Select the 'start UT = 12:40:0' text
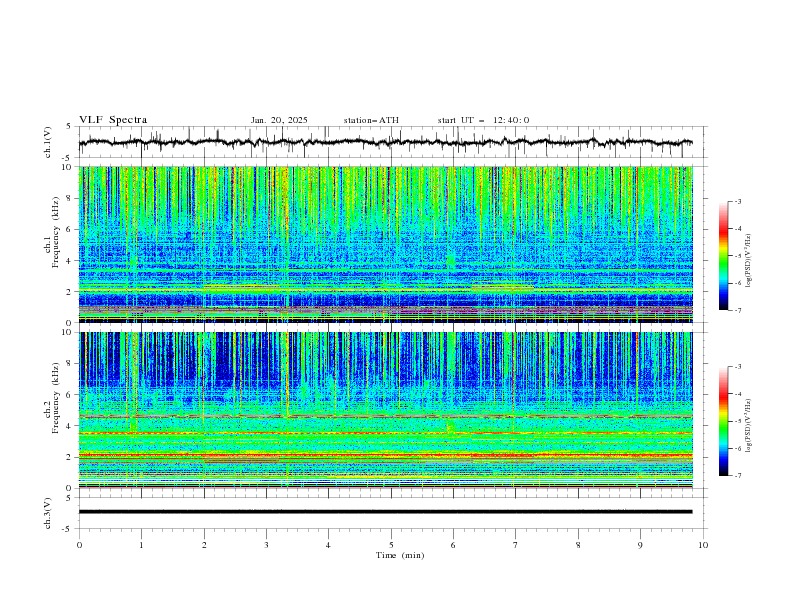This screenshot has height=612, width=792. point(483,120)
